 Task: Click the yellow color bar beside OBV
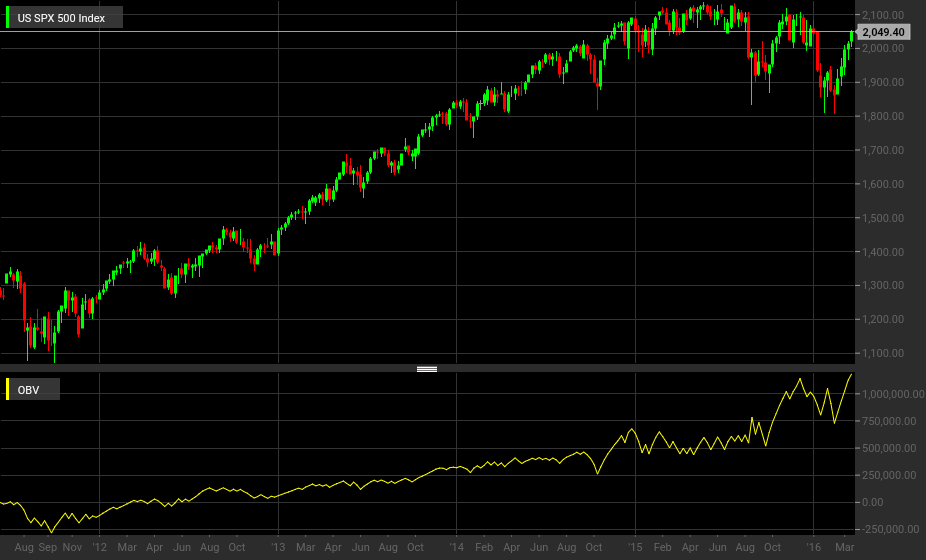8,389
